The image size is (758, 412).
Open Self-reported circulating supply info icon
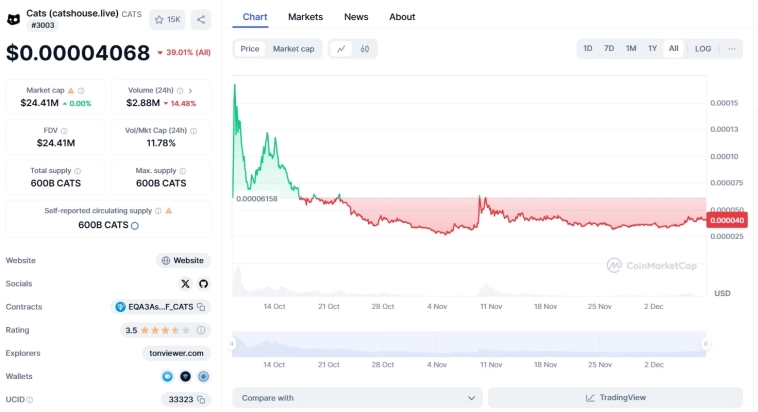coord(158,211)
